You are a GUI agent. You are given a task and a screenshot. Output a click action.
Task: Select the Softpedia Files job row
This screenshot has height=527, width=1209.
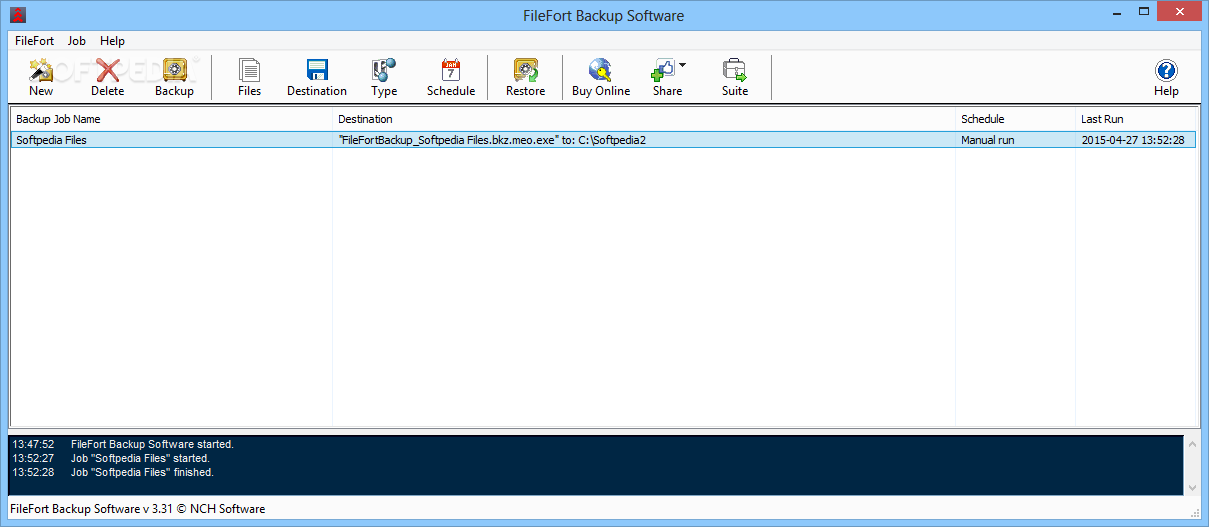click(x=603, y=140)
